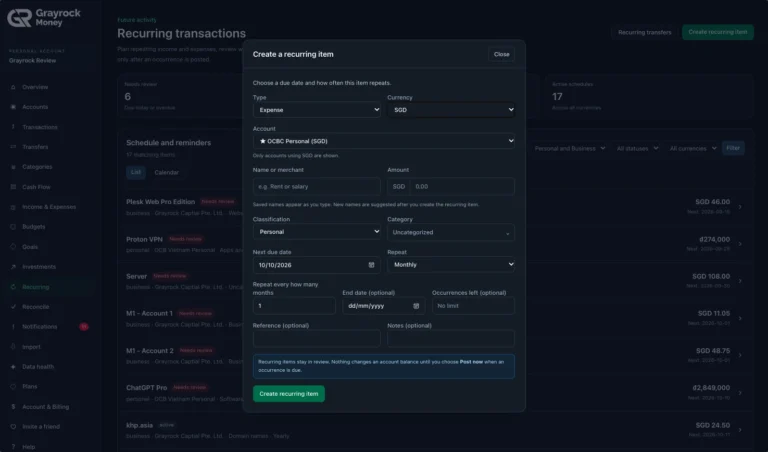
Task: Click the Budgets sidebar icon
Action: coord(13,227)
